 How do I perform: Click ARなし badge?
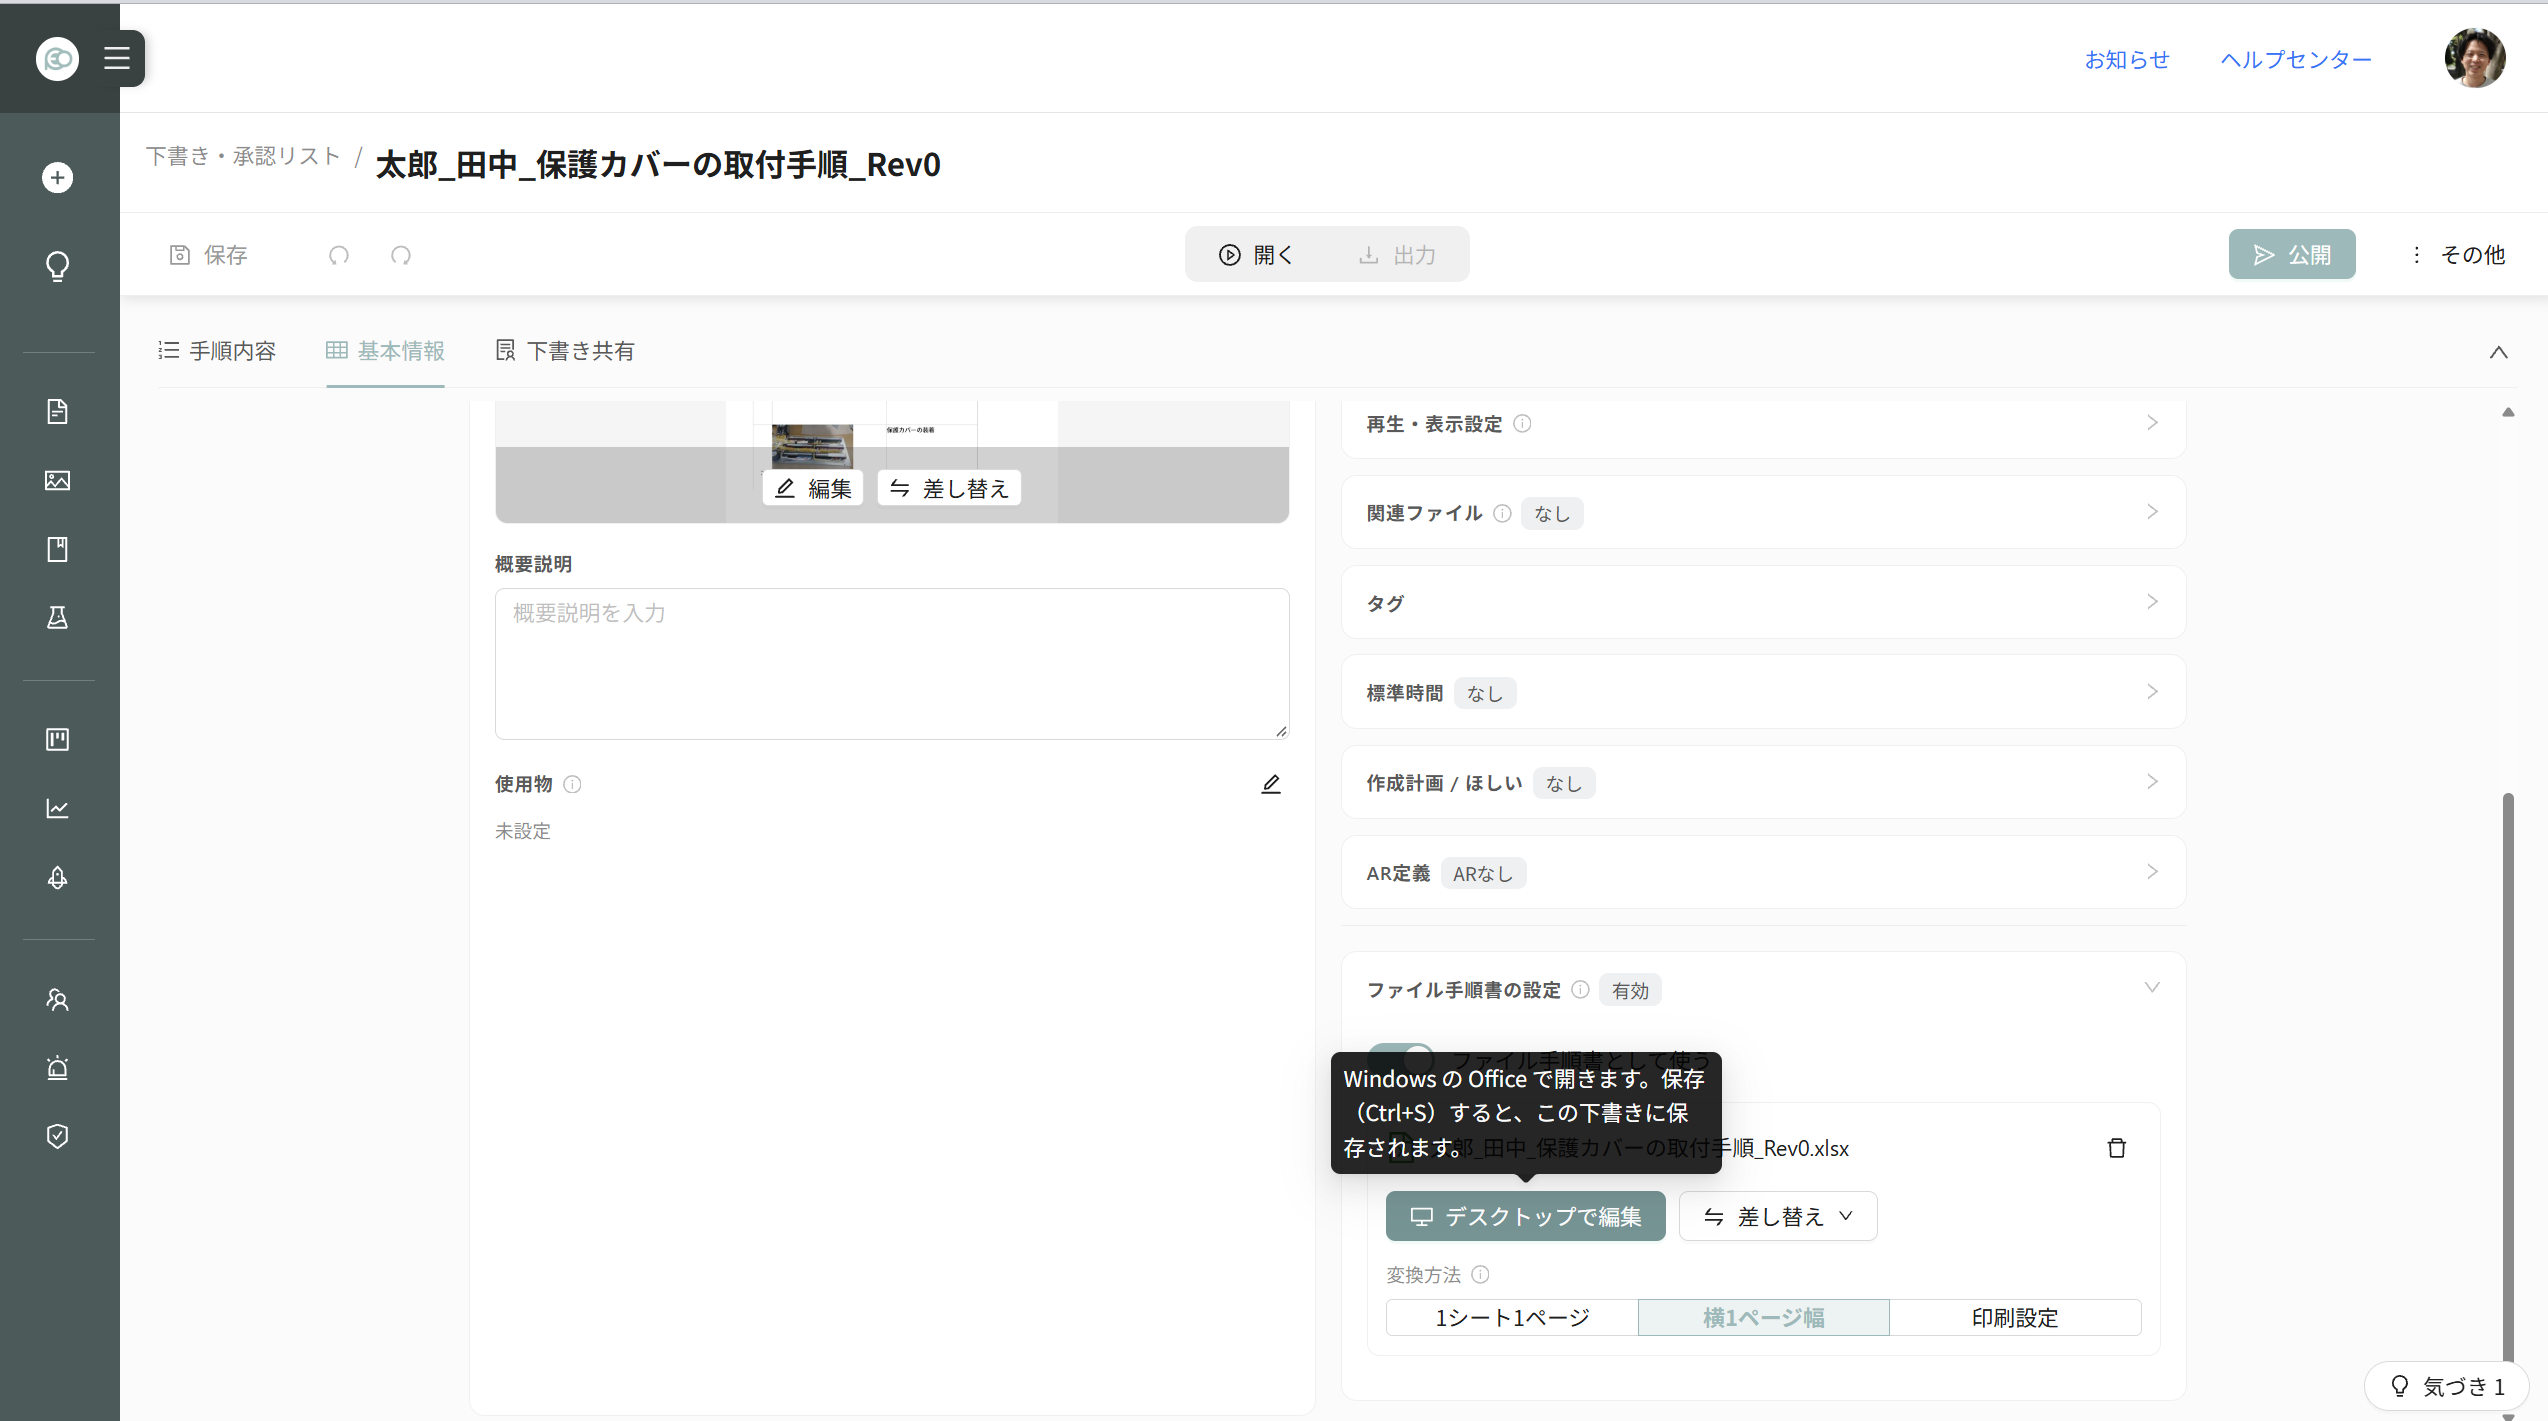click(1483, 873)
